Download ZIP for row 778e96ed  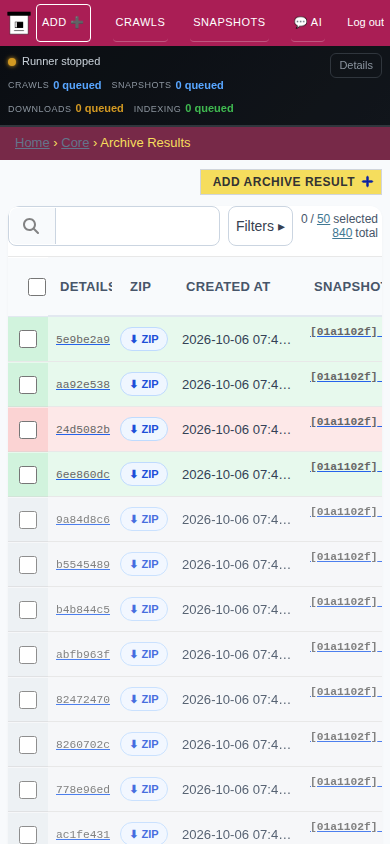click(x=144, y=790)
